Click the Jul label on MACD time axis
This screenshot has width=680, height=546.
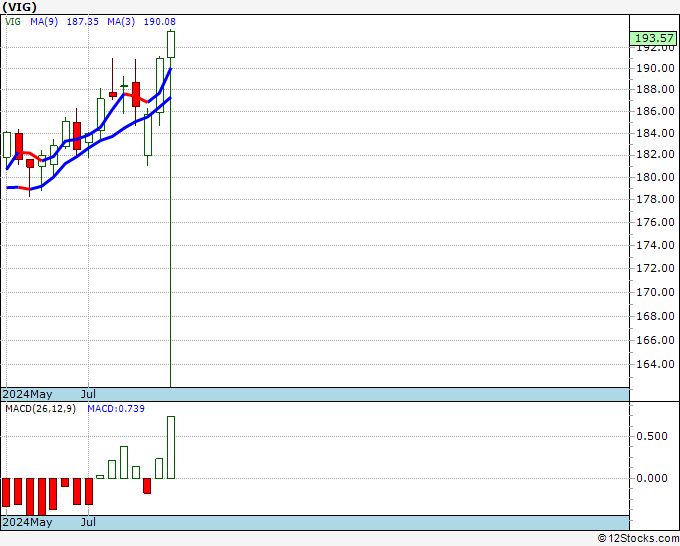pos(88,522)
